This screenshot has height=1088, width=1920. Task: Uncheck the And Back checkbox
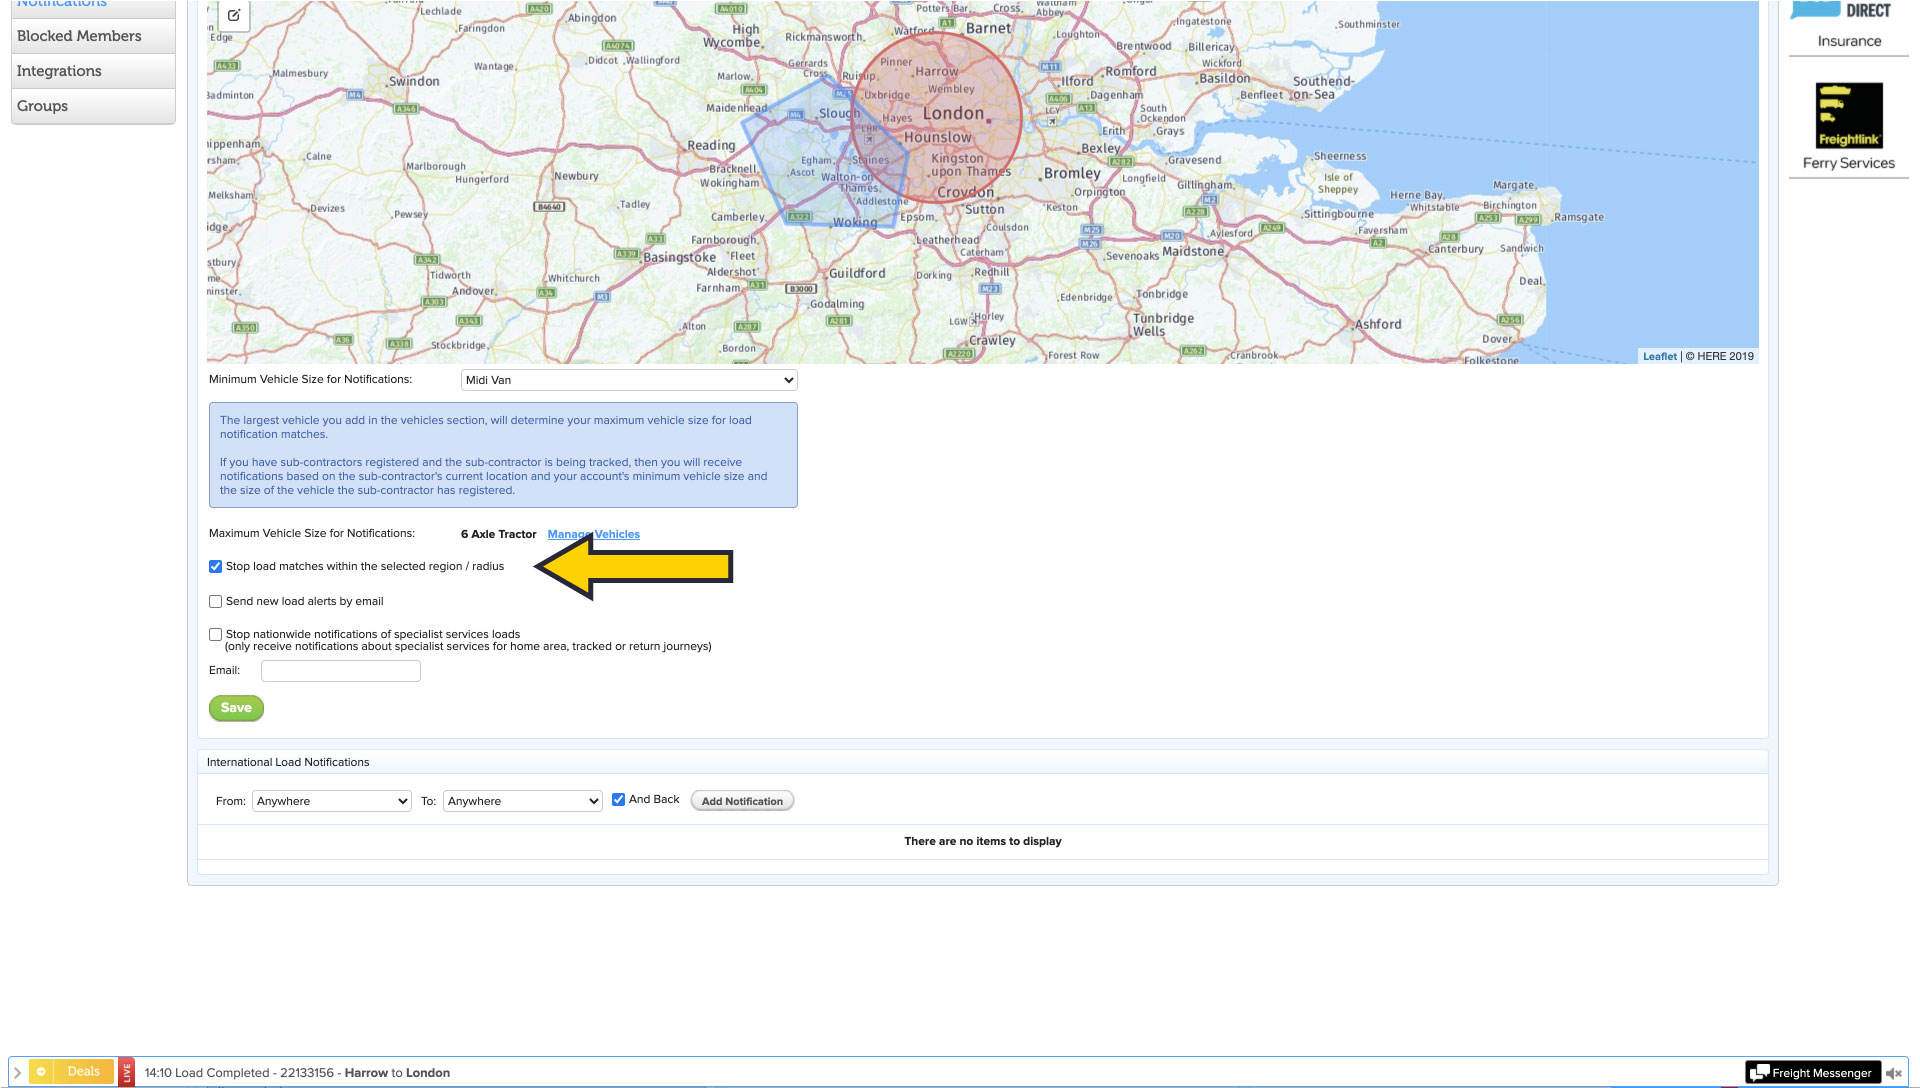click(x=618, y=799)
